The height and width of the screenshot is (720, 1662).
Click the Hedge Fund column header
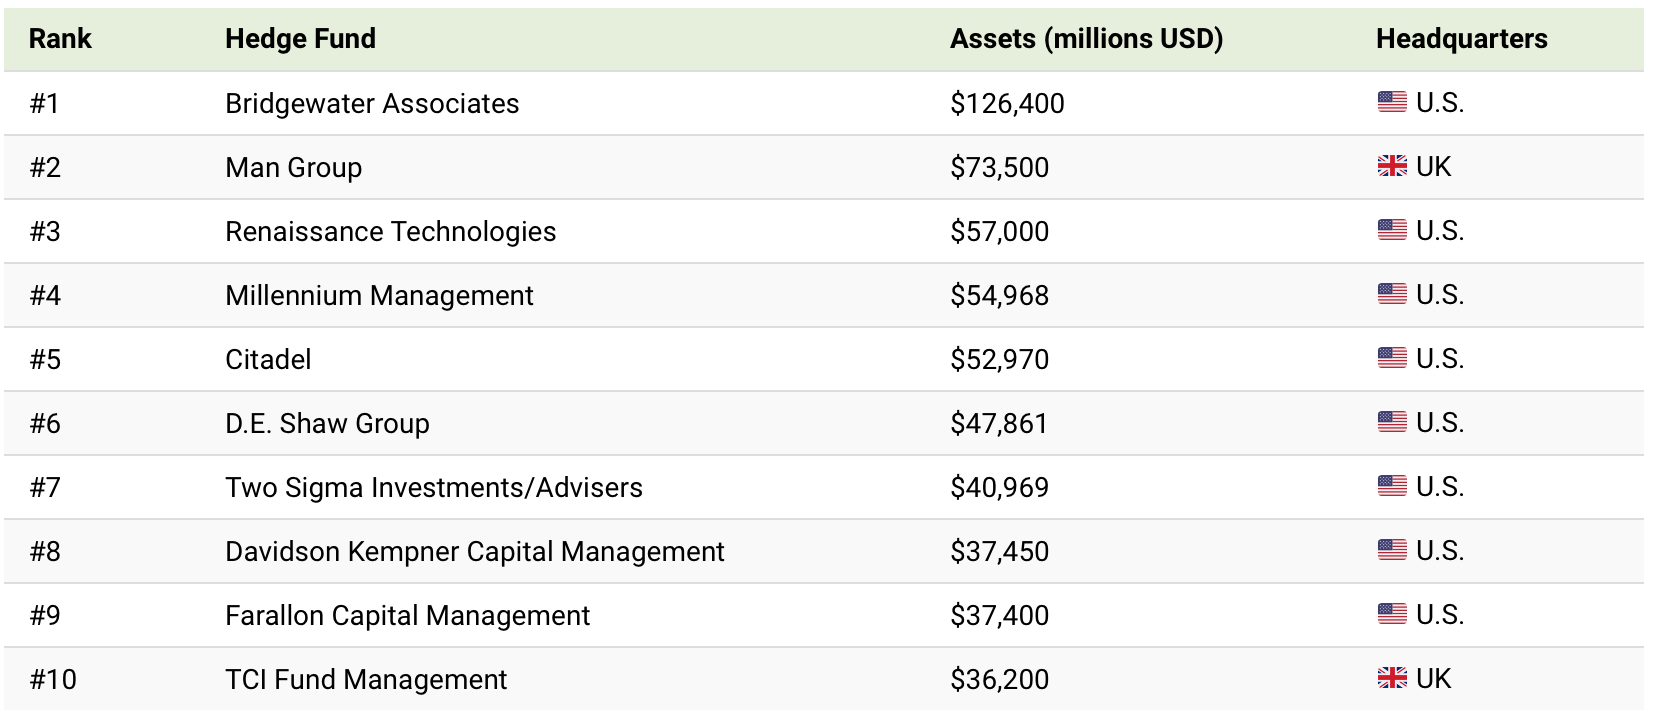[300, 39]
